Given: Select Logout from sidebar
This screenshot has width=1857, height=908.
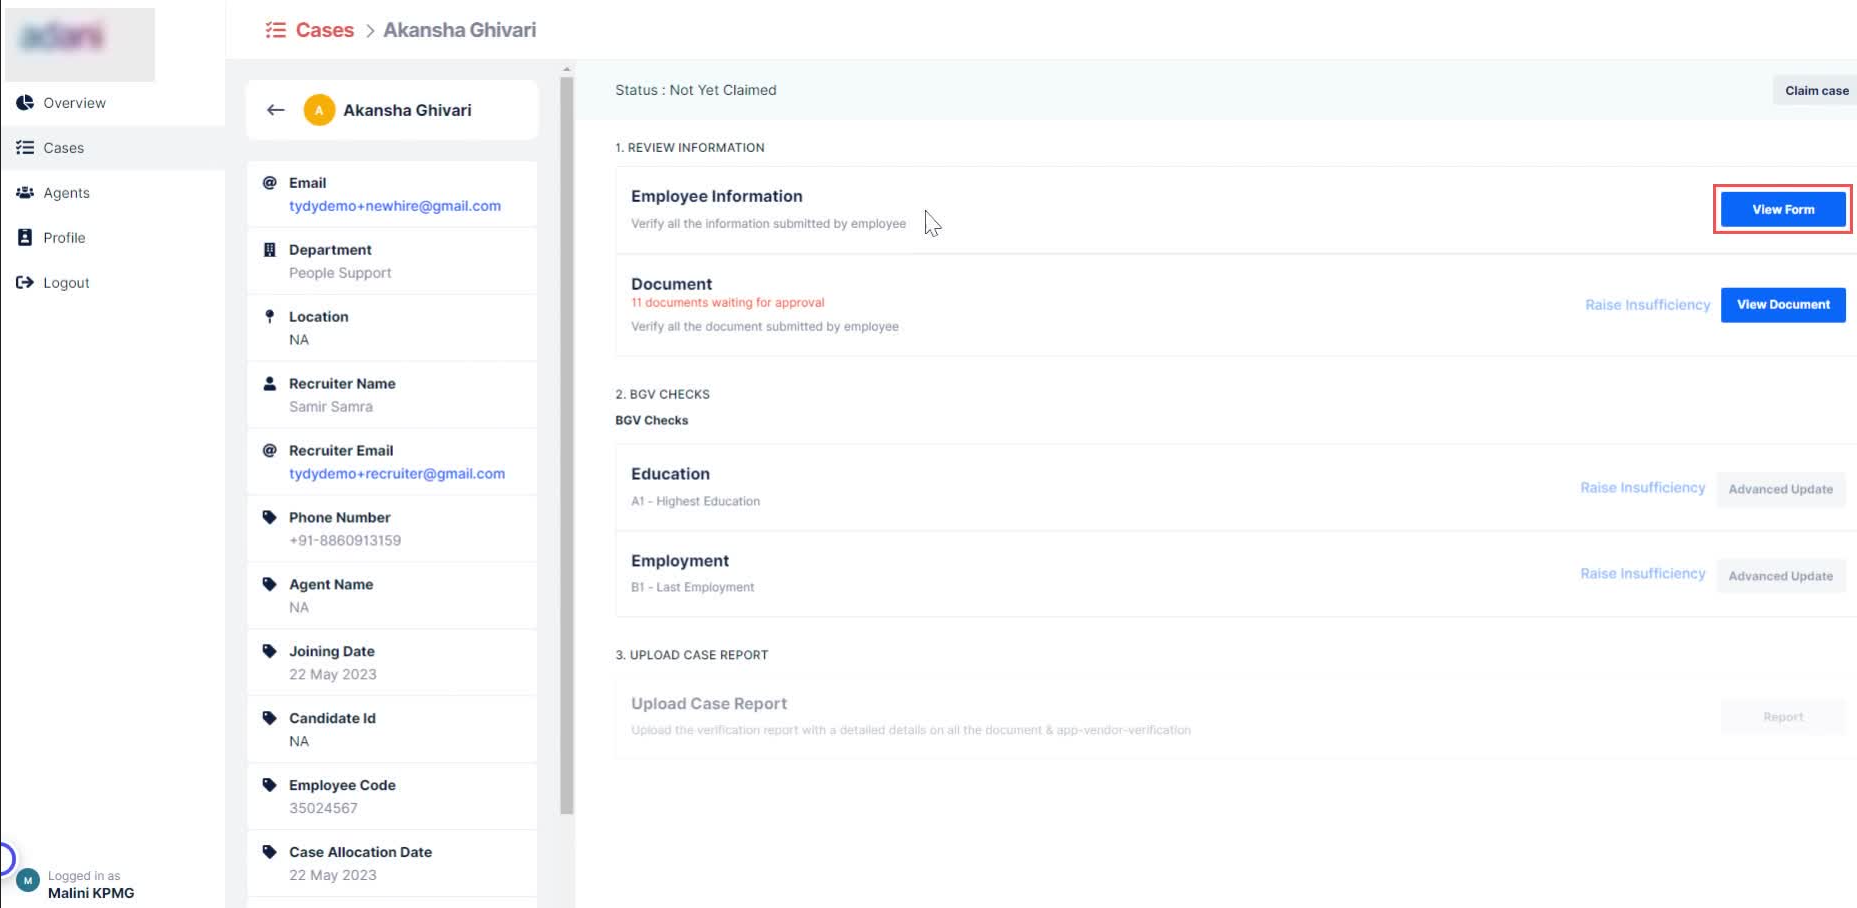Looking at the screenshot, I should point(113,283).
